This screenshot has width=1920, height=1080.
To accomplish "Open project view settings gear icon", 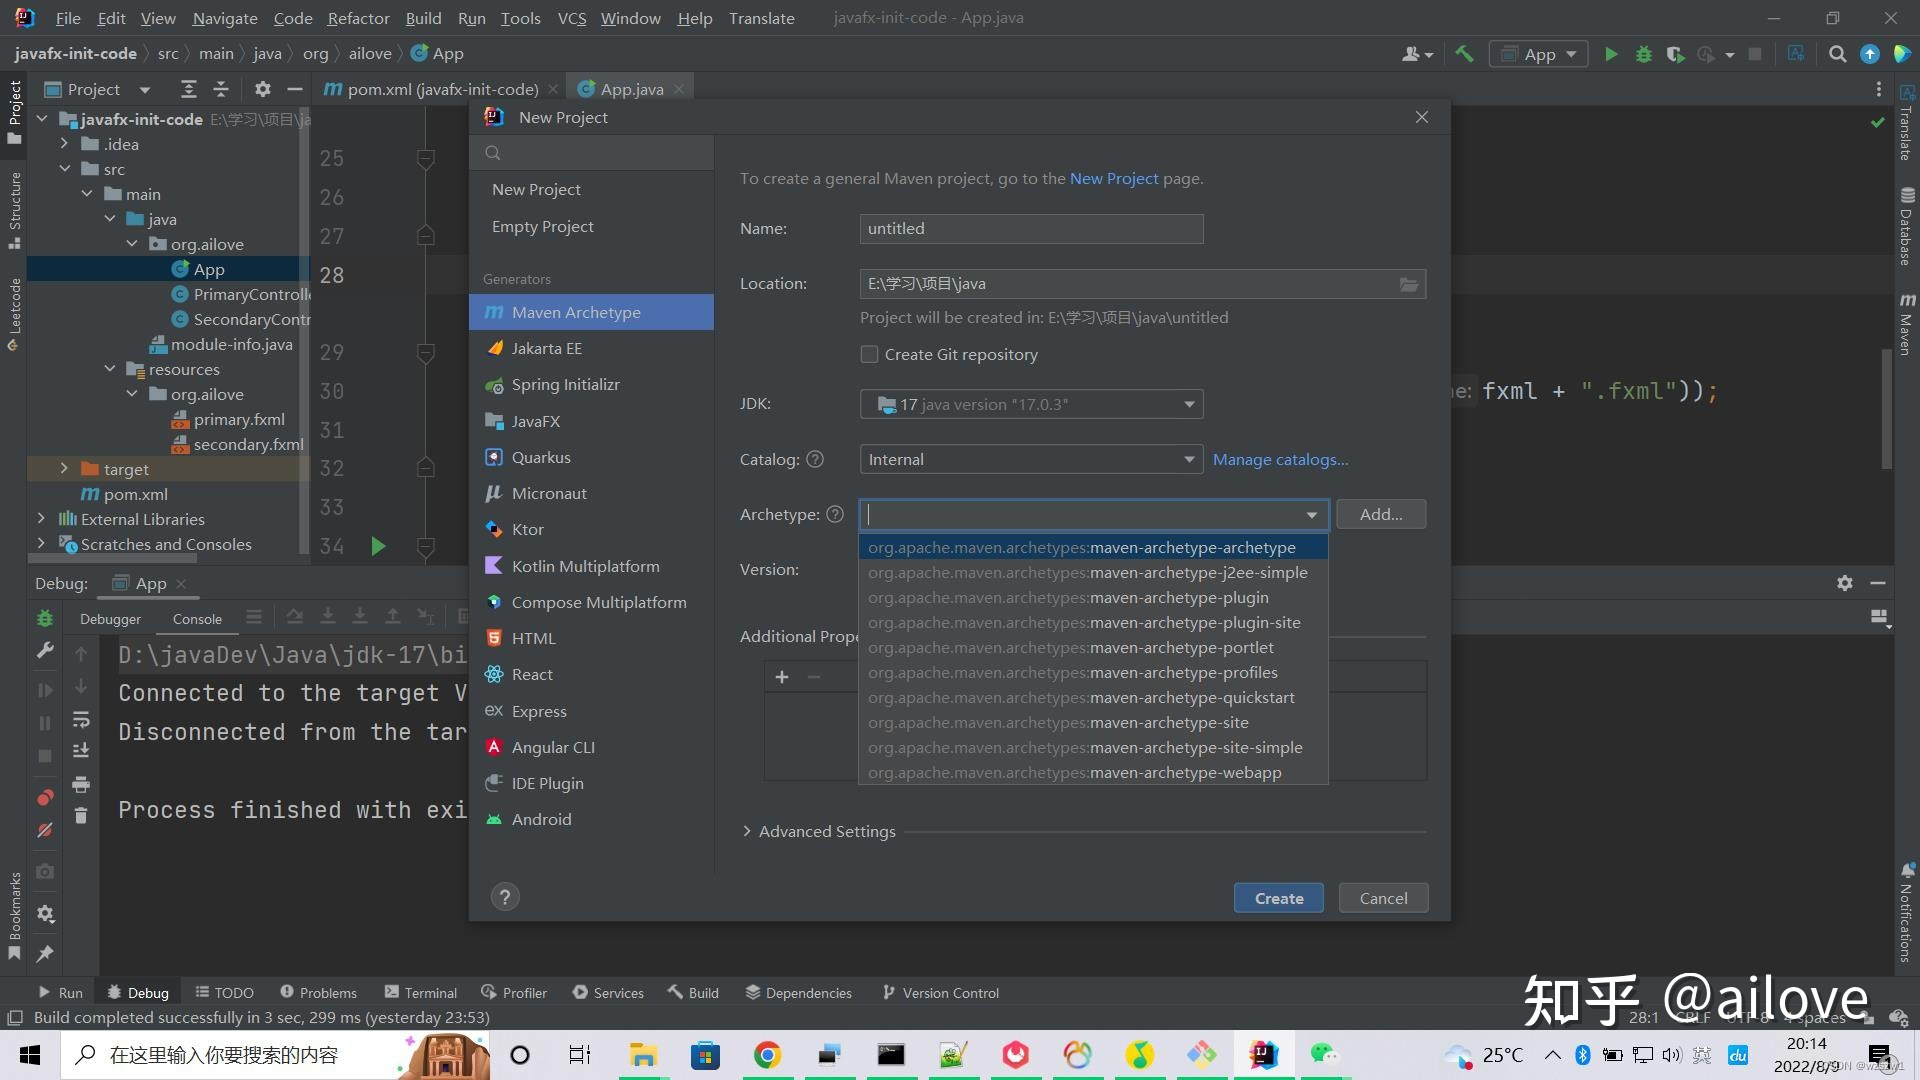I will [x=262, y=89].
